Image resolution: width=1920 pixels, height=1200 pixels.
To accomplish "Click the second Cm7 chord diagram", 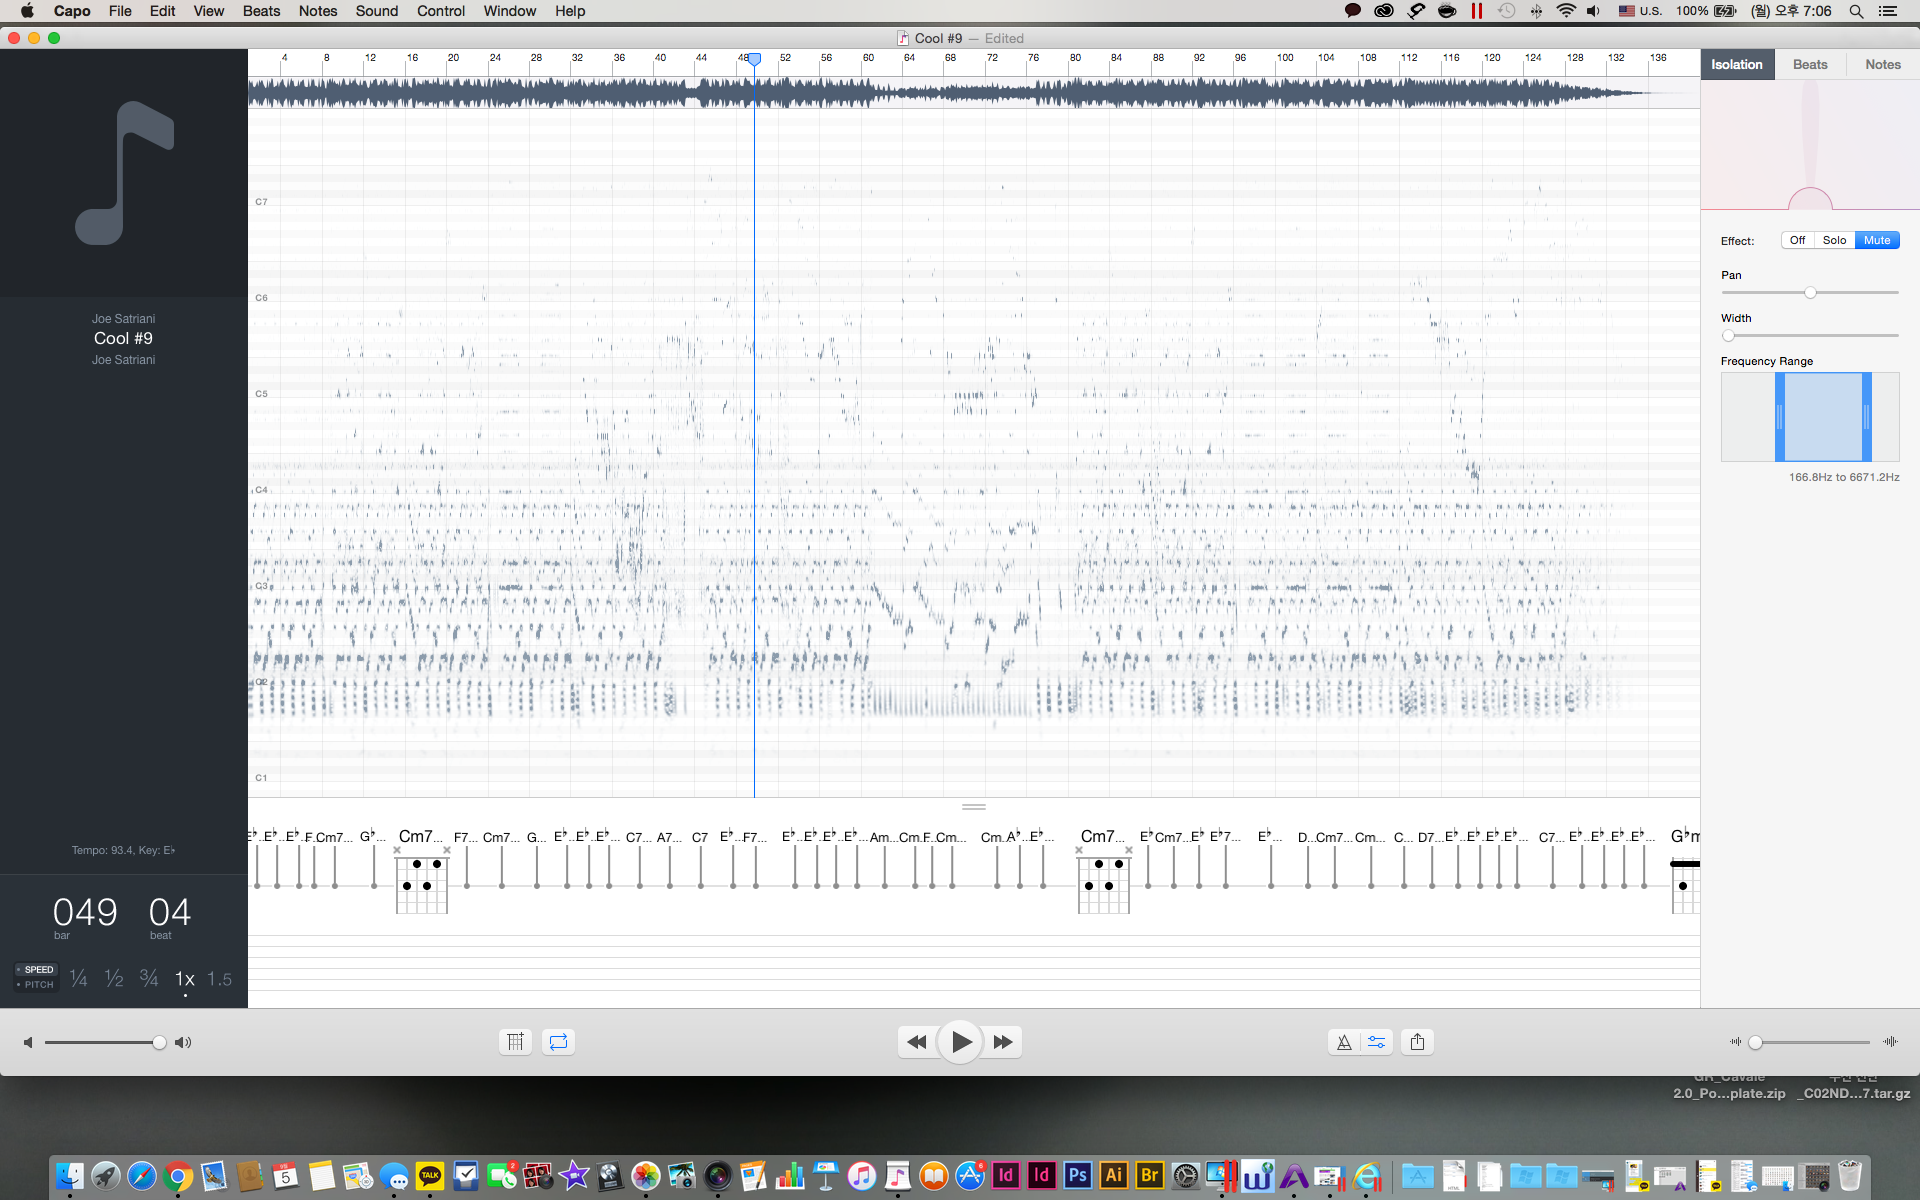I will (x=1103, y=879).
